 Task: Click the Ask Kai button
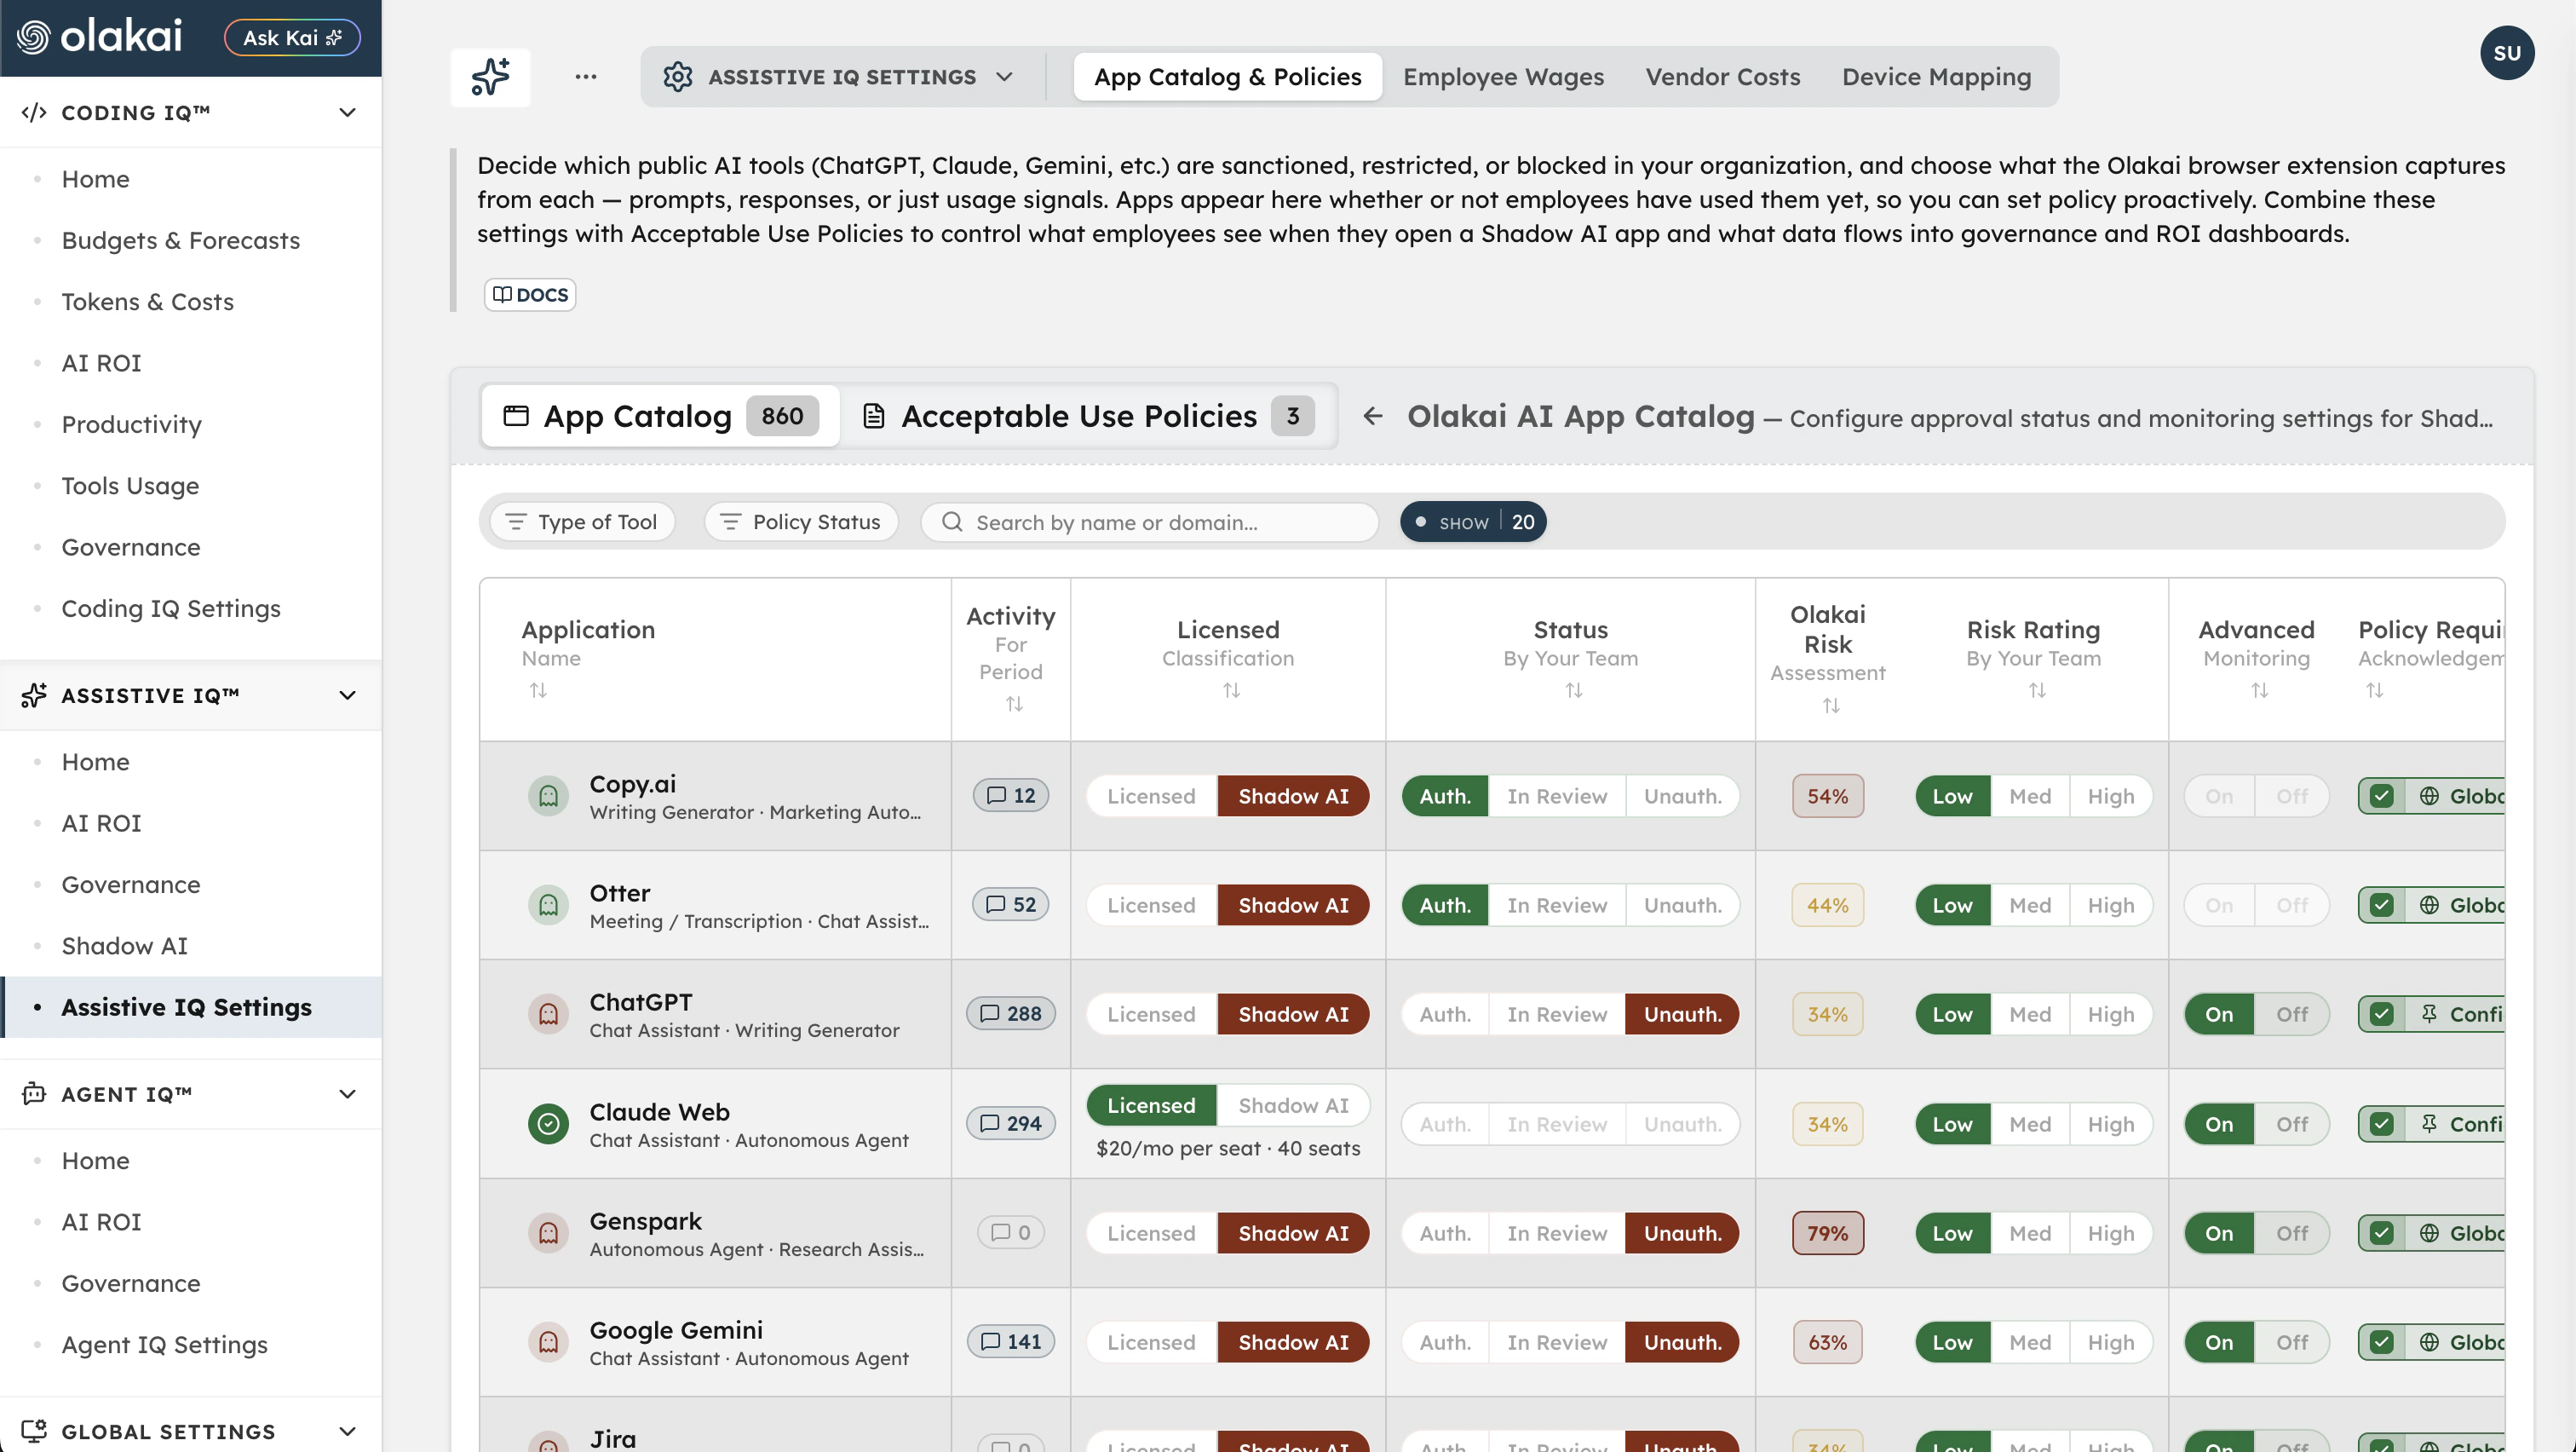pyautogui.click(x=292, y=37)
